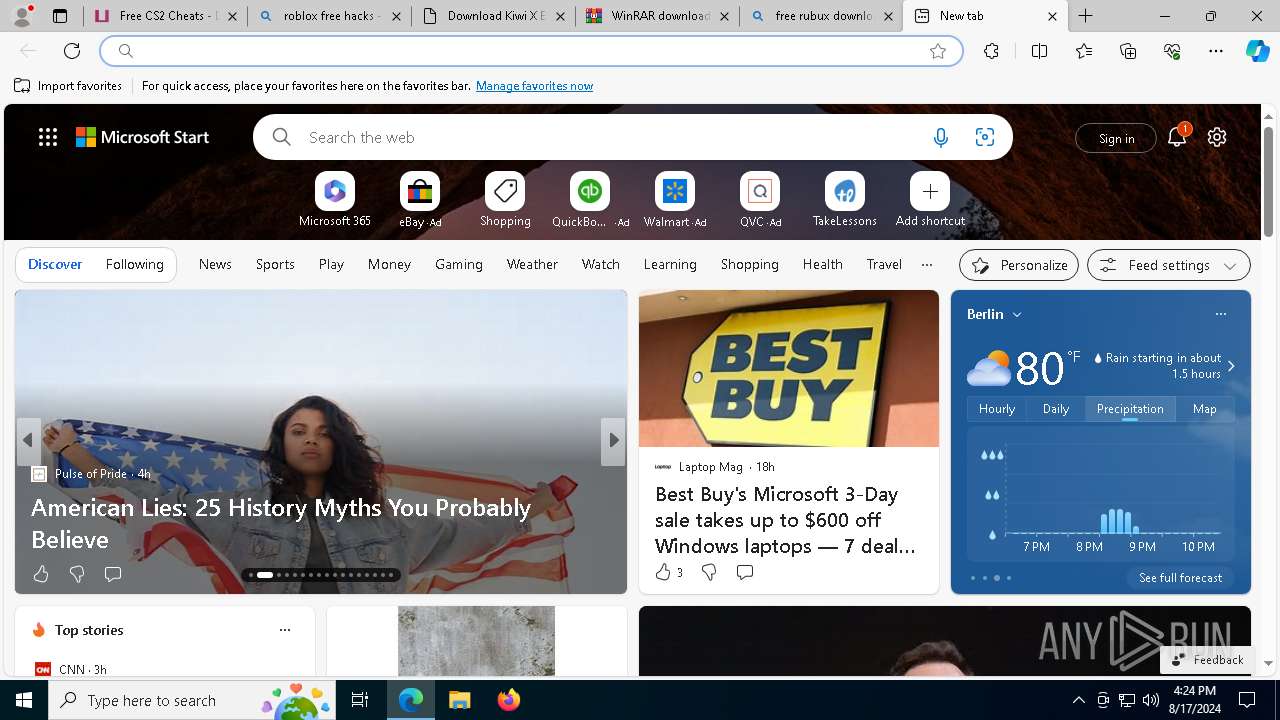Select the Hourly weather tab
The width and height of the screenshot is (1280, 720).
point(997,409)
